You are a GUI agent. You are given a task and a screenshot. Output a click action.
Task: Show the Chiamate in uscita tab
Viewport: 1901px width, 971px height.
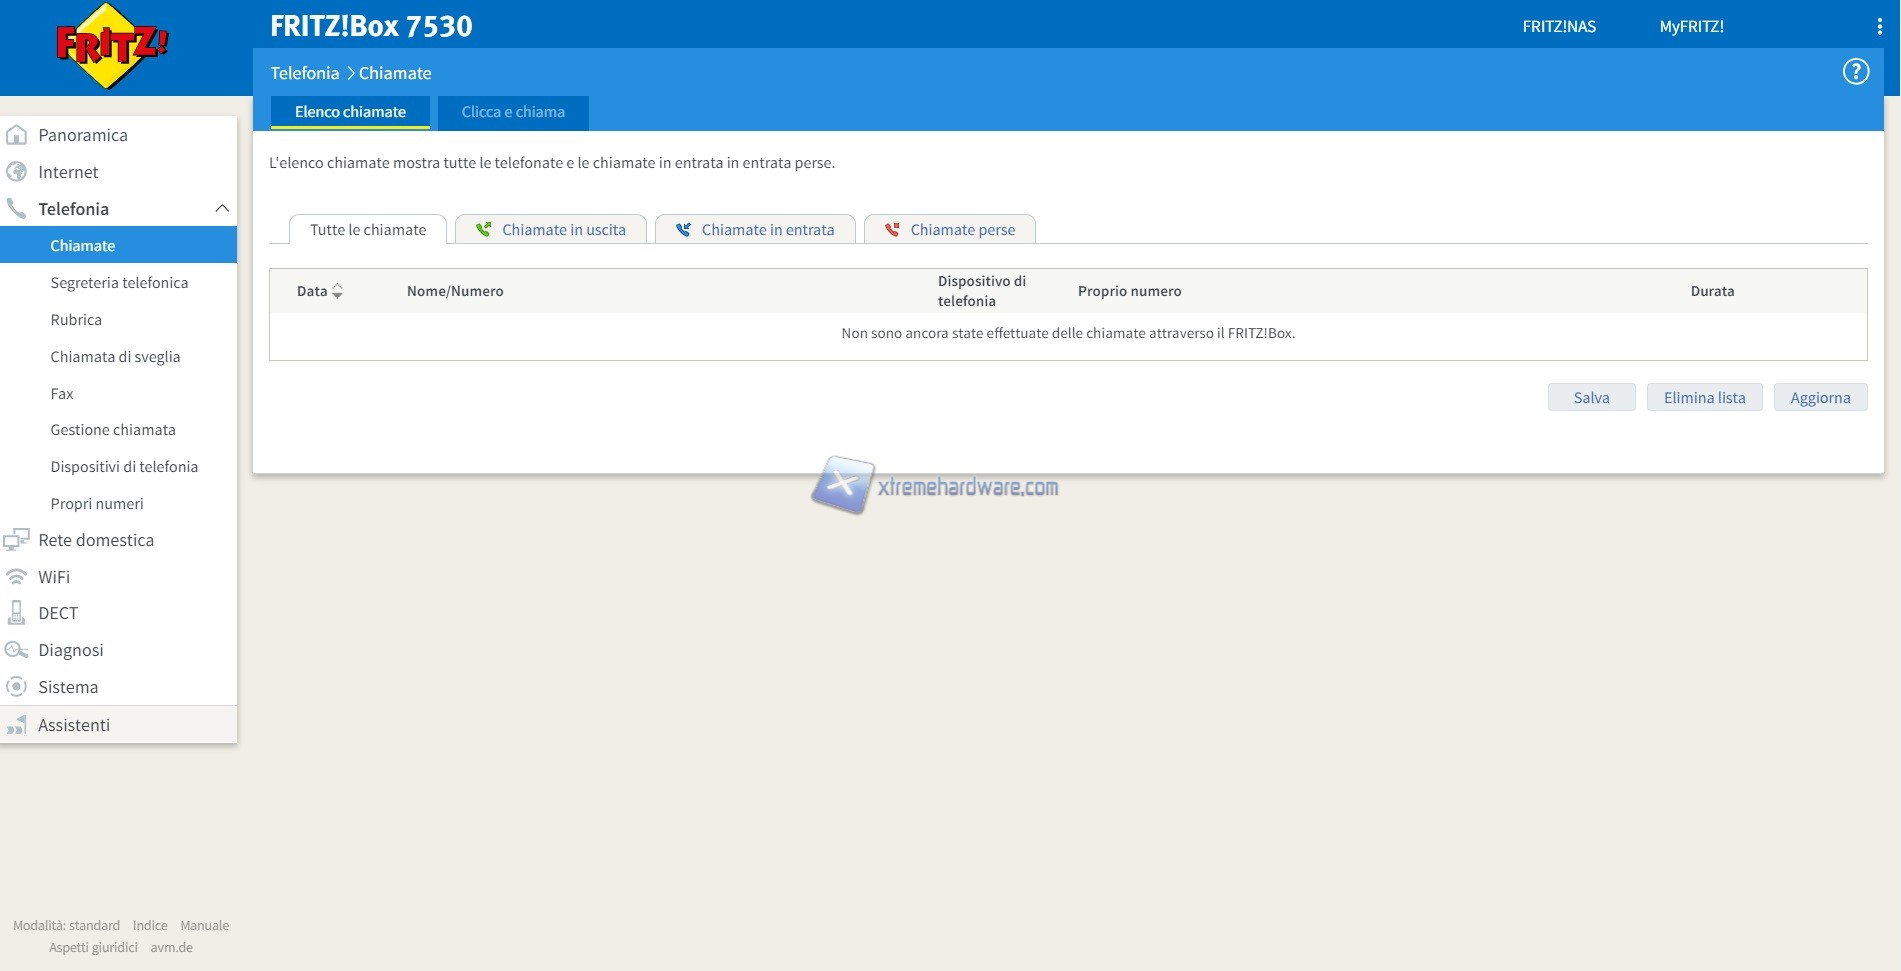tap(551, 230)
